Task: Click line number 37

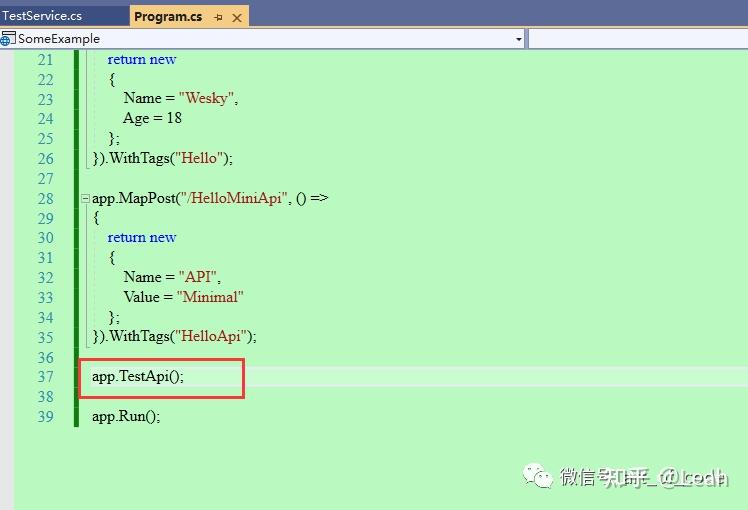Action: 45,377
